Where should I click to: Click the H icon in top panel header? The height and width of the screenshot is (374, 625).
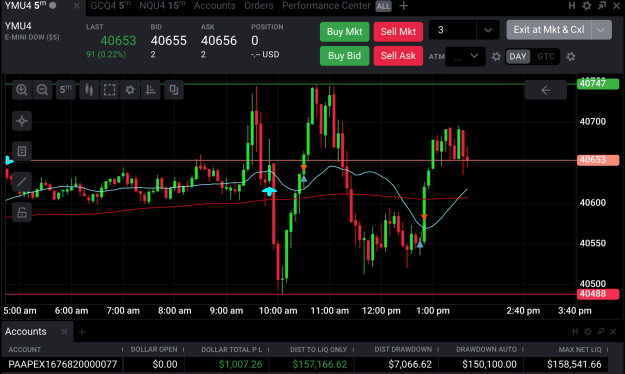572,6
